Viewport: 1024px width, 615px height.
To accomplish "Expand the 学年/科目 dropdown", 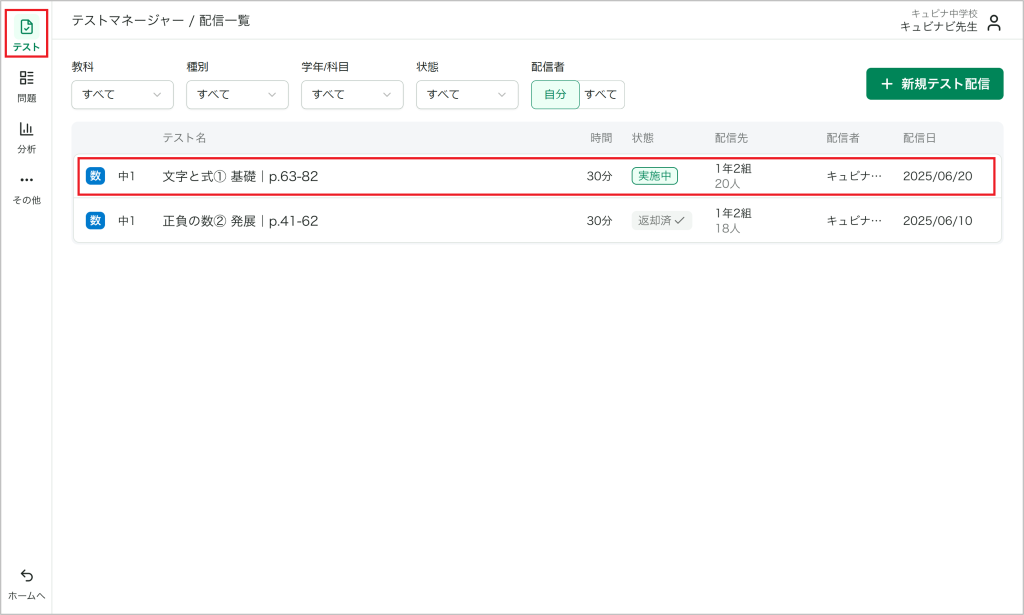I will click(x=352, y=95).
